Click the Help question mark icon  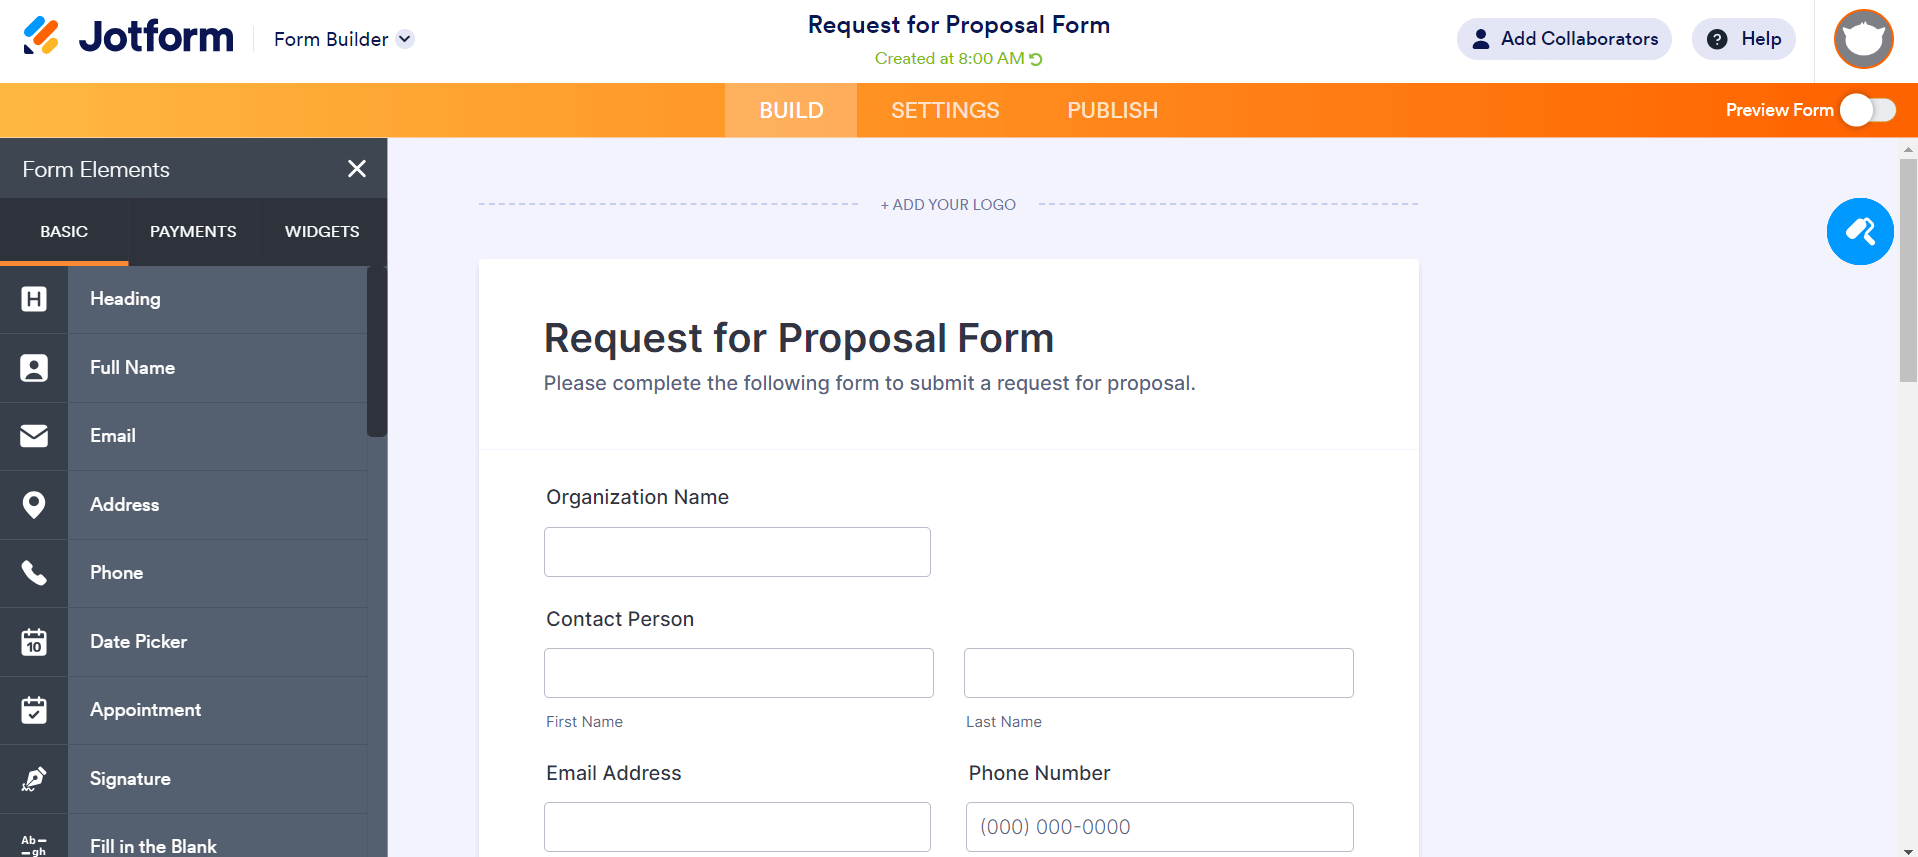1717,39
